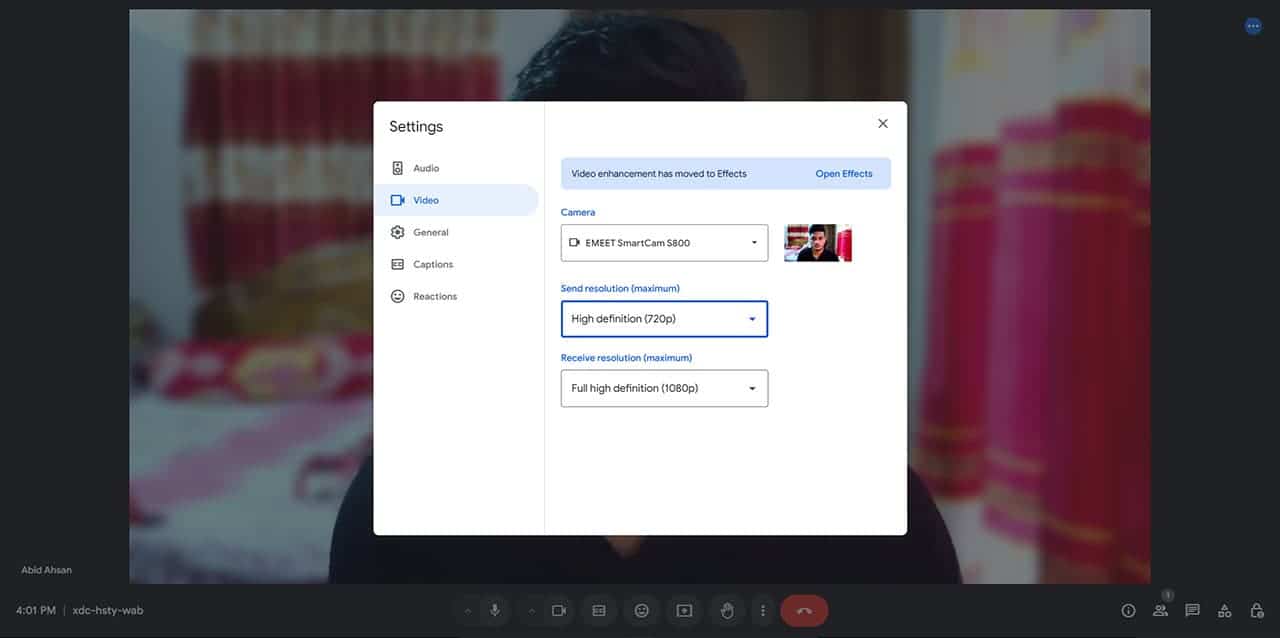Screen dimensions: 1280x638
Task: Open the meeting details info icon
Action: click(x=1128, y=611)
